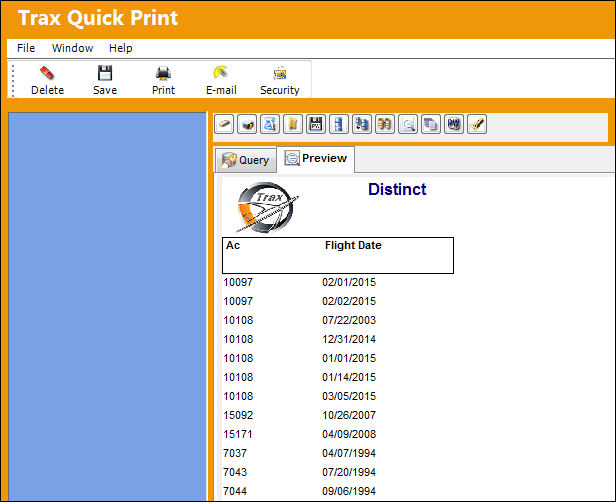The height and width of the screenshot is (502, 616).
Task: Click the purple overlapping pages copy icon
Action: 431,125
